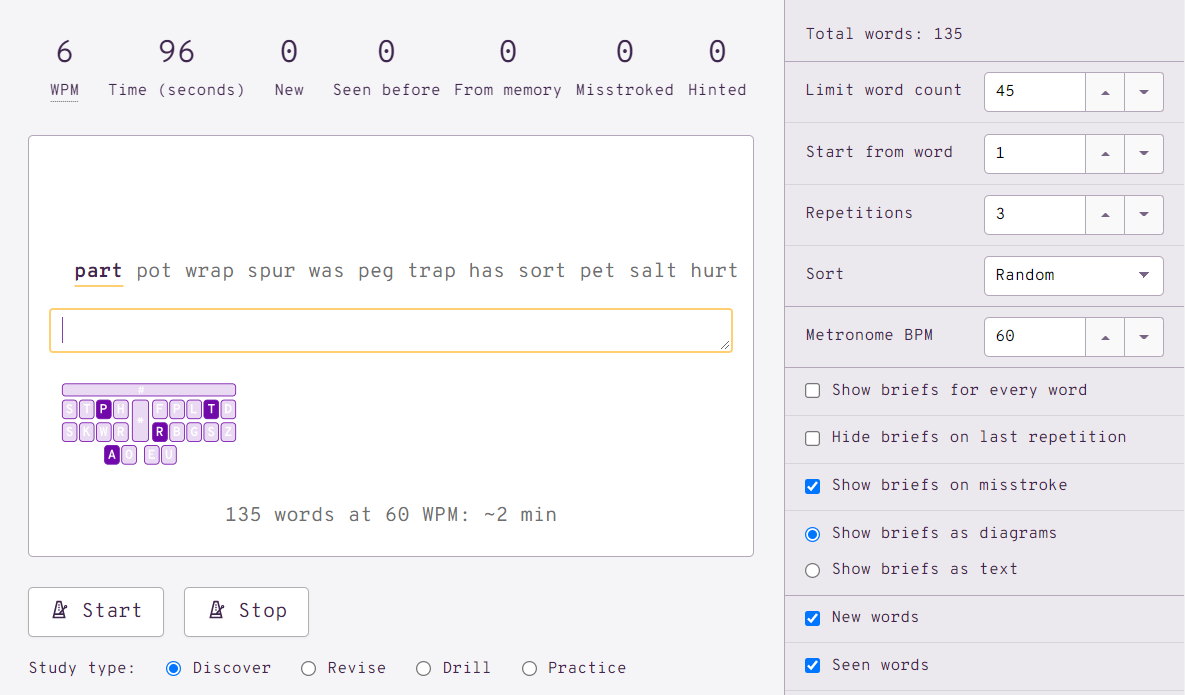The image size is (1185, 695).
Task: Select Show briefs as text option
Action: (x=813, y=570)
